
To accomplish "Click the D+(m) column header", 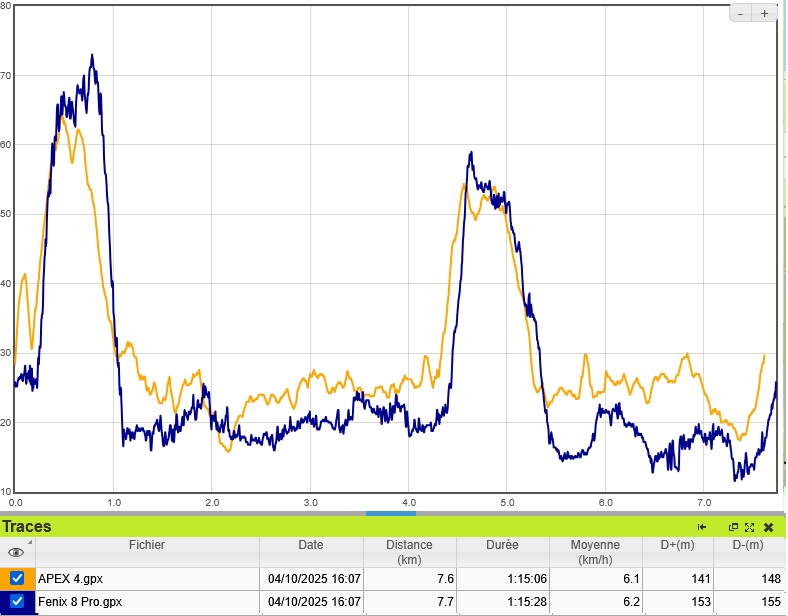I will (x=677, y=545).
